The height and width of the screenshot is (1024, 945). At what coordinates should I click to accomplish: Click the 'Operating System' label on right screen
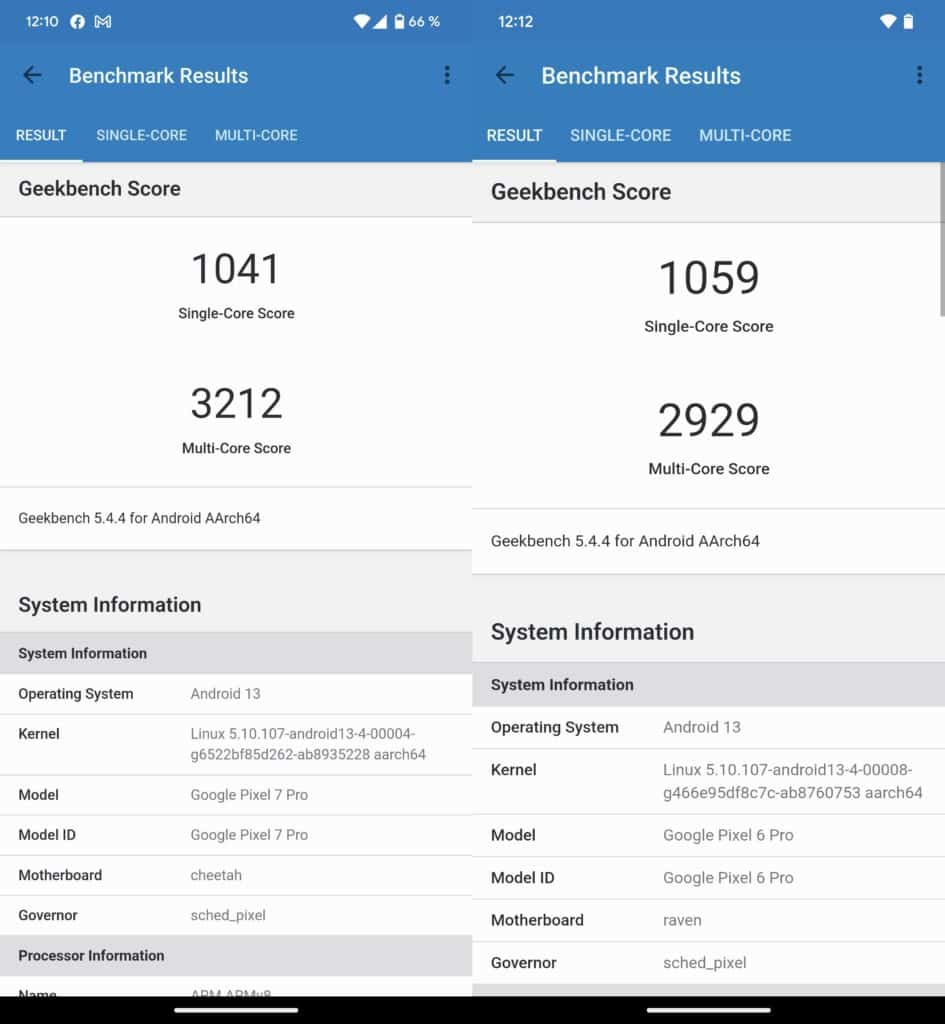click(555, 728)
